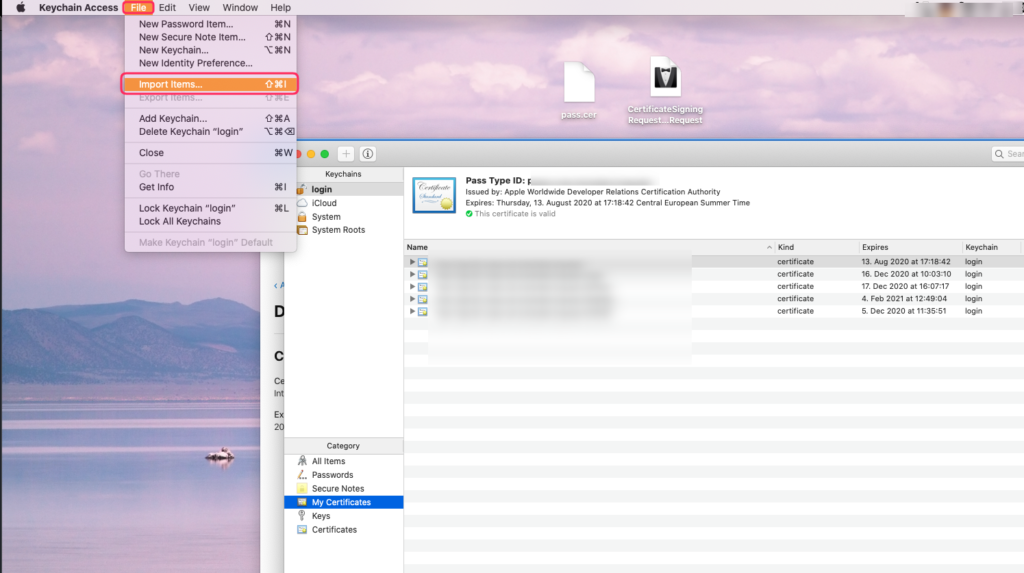Open the Help menu
The image size is (1024, 573).
click(280, 7)
